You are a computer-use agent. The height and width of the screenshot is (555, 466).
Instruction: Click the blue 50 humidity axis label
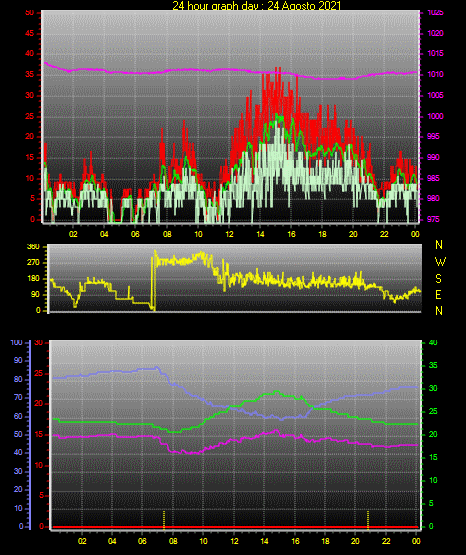18,434
